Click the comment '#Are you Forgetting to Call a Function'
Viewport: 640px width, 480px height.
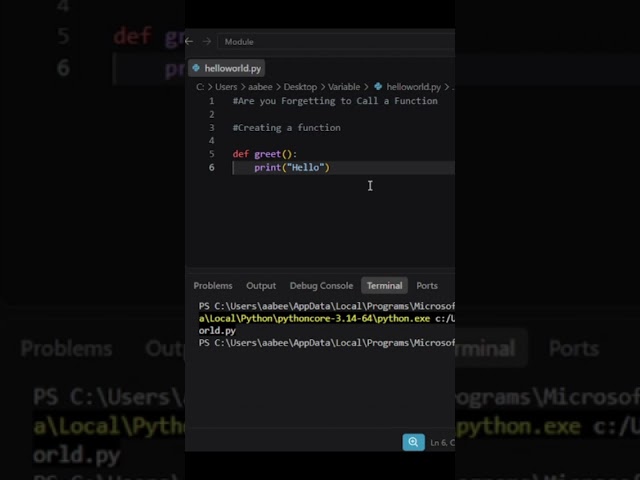coord(335,101)
